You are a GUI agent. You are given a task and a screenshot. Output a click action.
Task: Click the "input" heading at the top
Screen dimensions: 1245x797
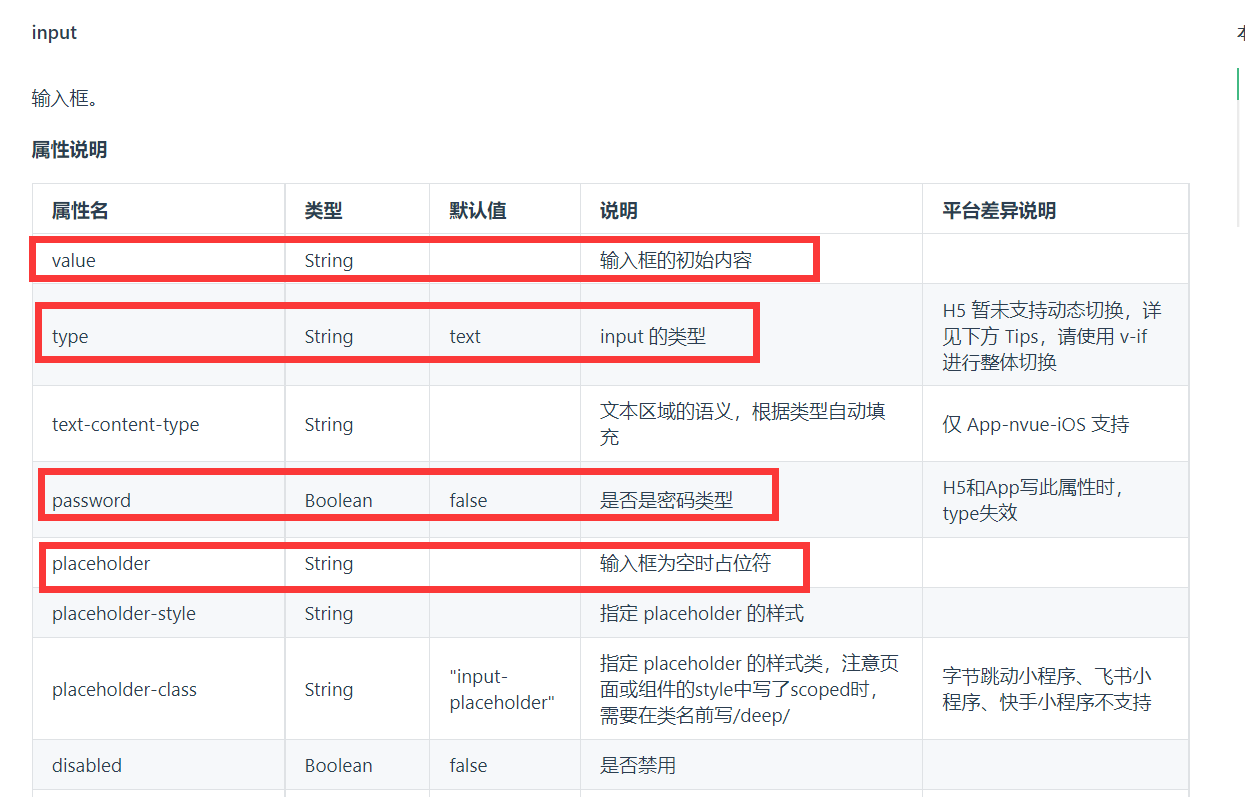tap(54, 32)
